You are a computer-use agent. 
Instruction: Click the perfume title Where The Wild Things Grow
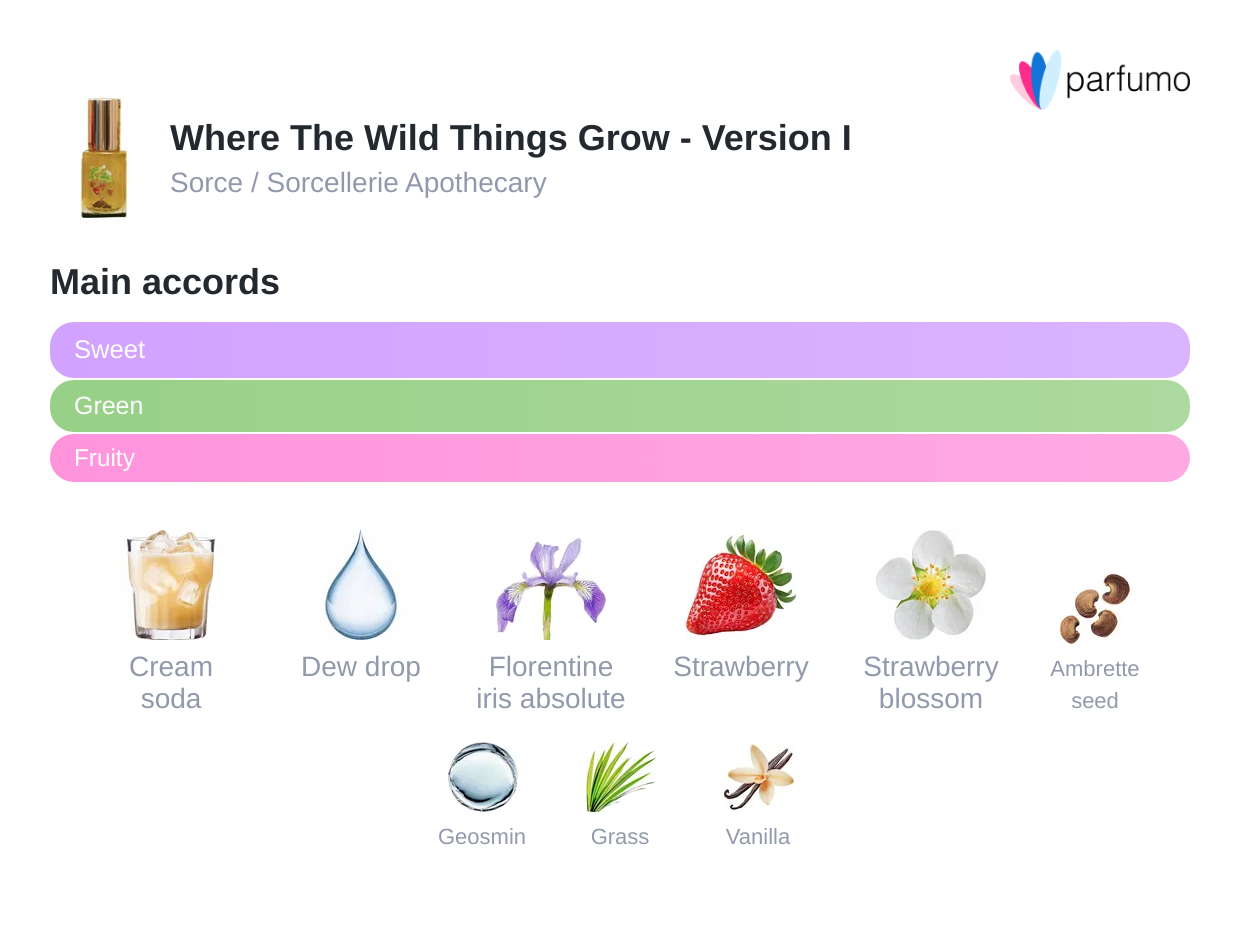click(x=510, y=138)
